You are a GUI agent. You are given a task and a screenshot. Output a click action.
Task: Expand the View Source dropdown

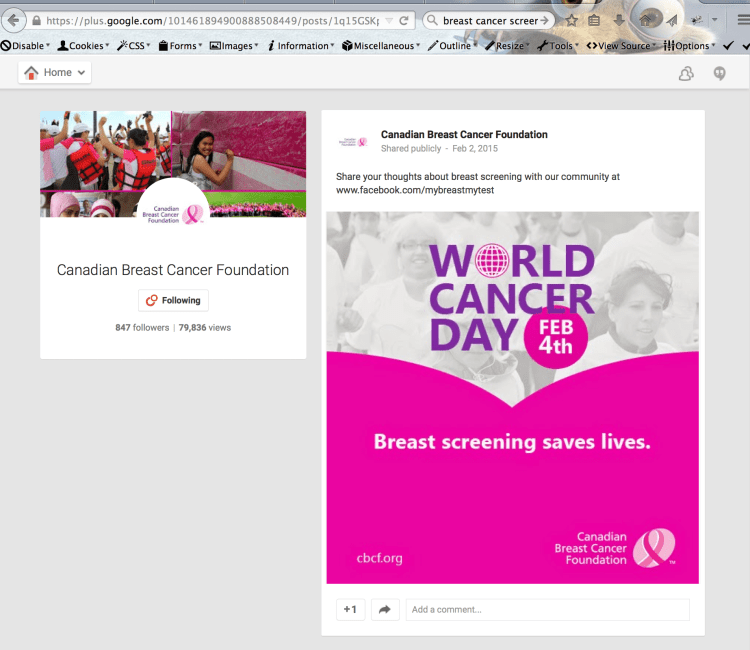point(621,45)
